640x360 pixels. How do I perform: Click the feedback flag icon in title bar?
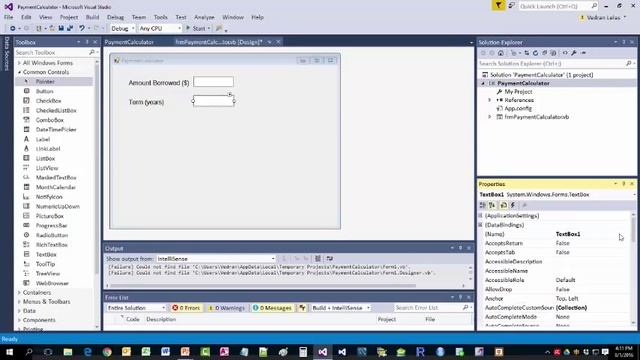point(498,5)
